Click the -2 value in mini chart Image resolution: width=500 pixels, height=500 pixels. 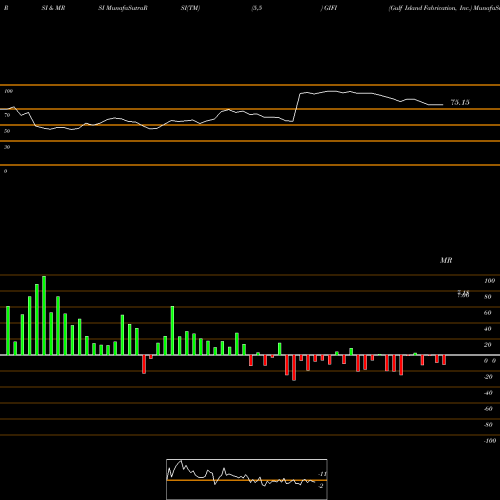321,486
